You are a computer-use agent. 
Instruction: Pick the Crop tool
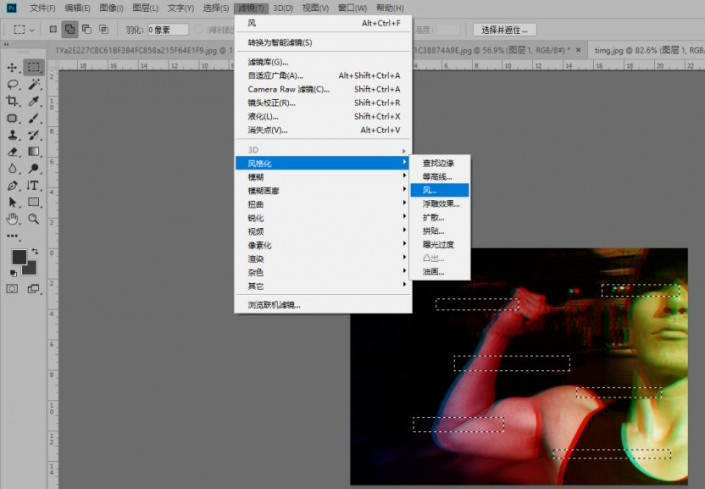coord(13,102)
